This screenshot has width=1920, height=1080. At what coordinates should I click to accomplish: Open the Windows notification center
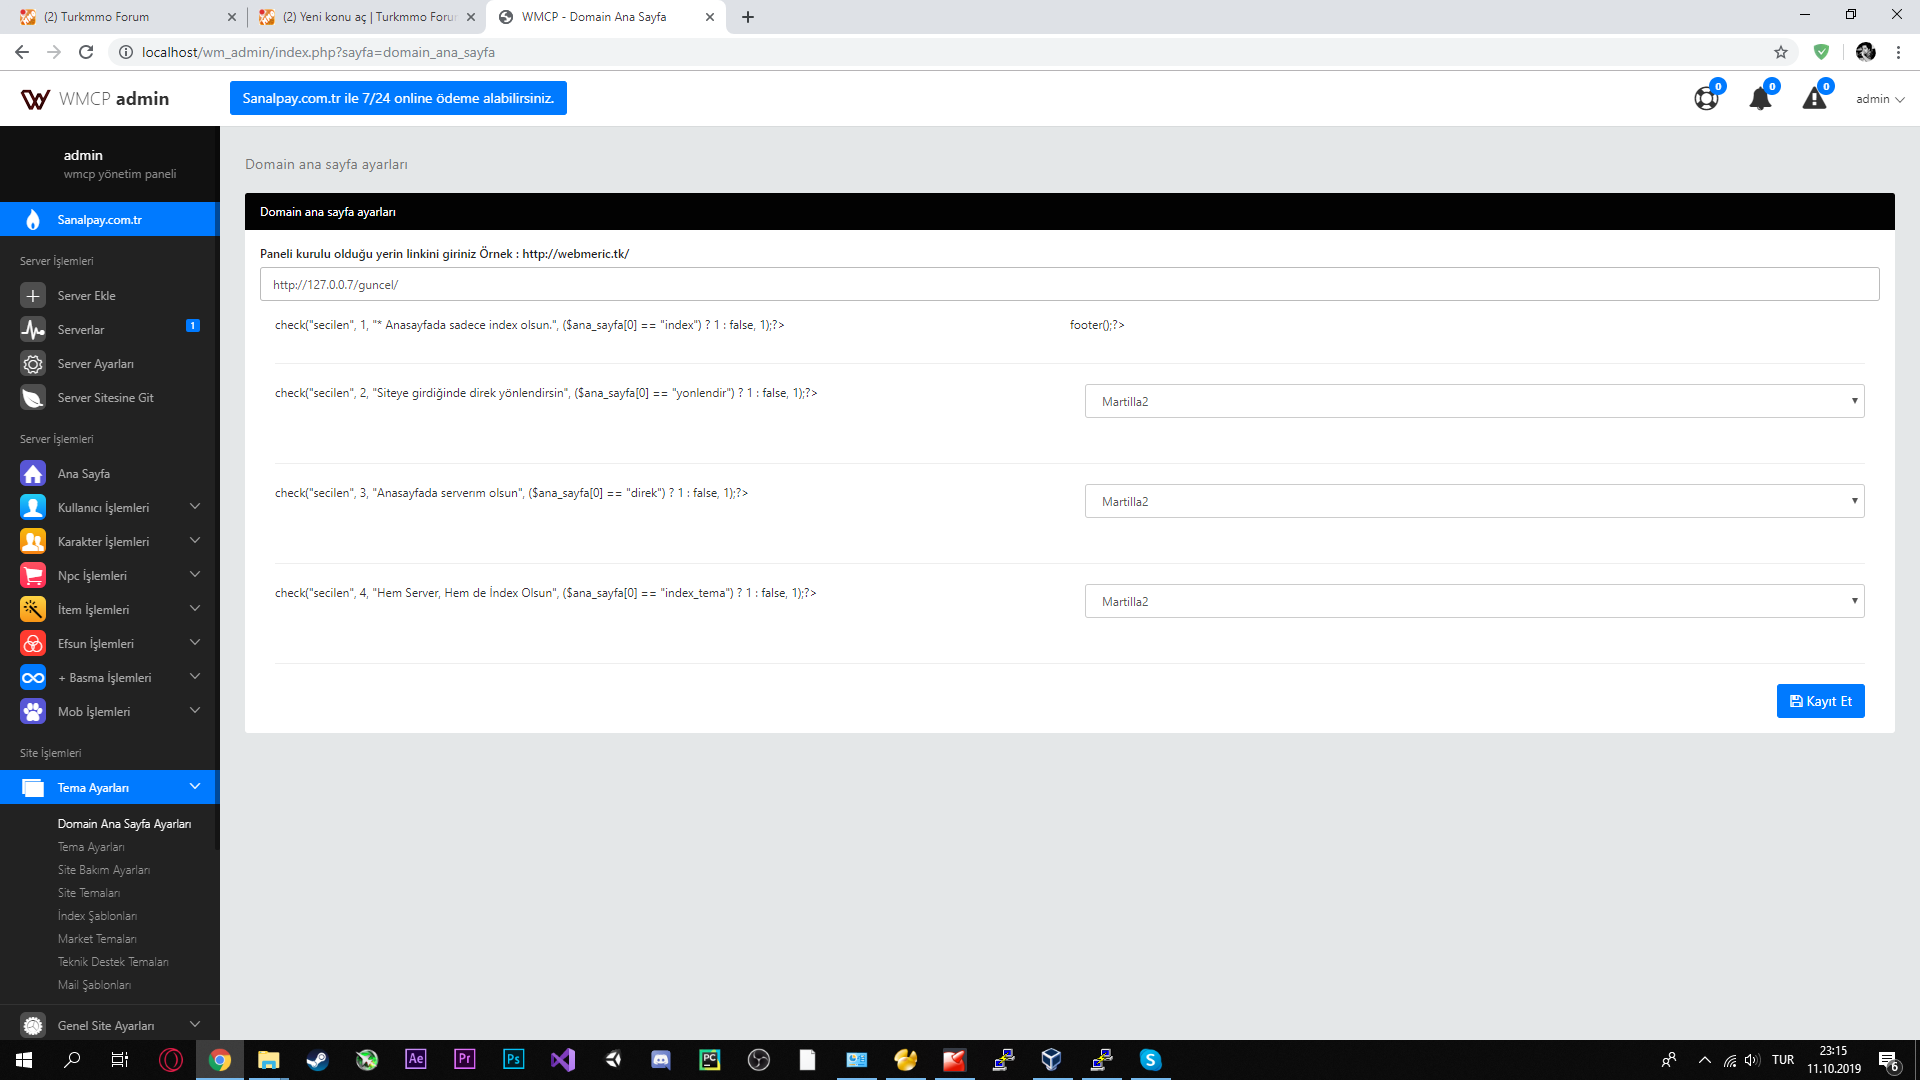1888,1060
